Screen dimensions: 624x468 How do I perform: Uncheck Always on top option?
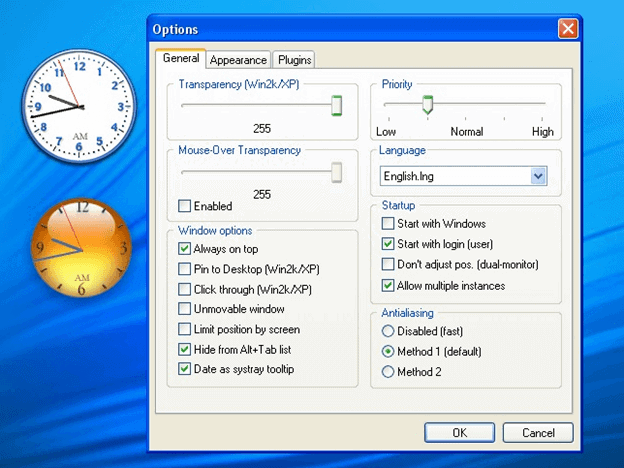pyautogui.click(x=185, y=248)
